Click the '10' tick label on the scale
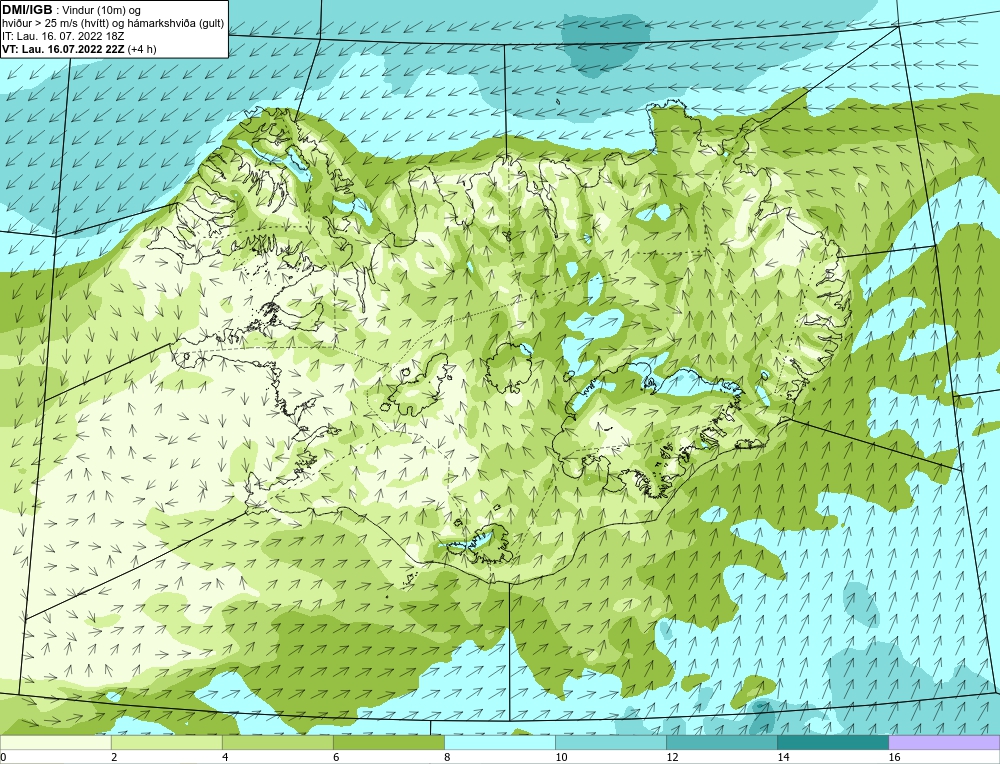Viewport: 1000px width, 764px height. (x=561, y=757)
